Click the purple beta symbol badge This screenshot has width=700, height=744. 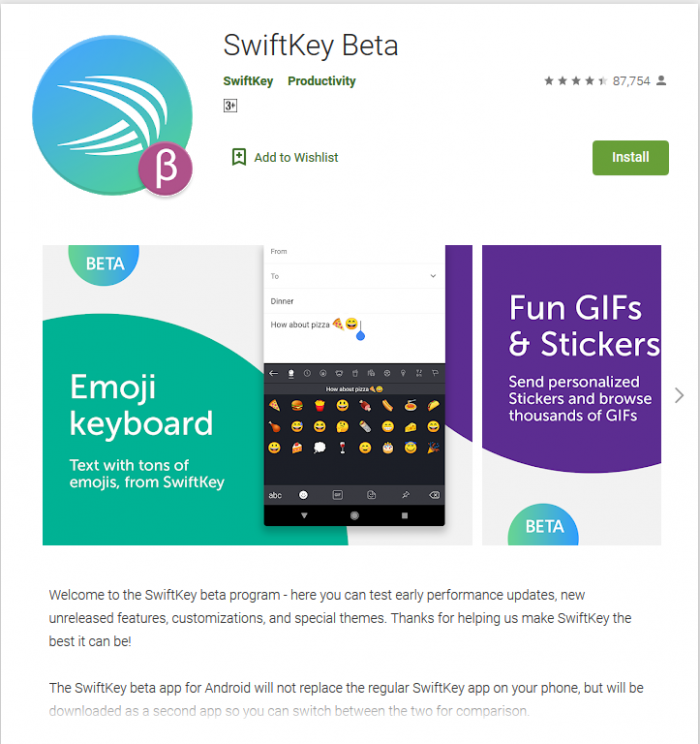(x=165, y=168)
